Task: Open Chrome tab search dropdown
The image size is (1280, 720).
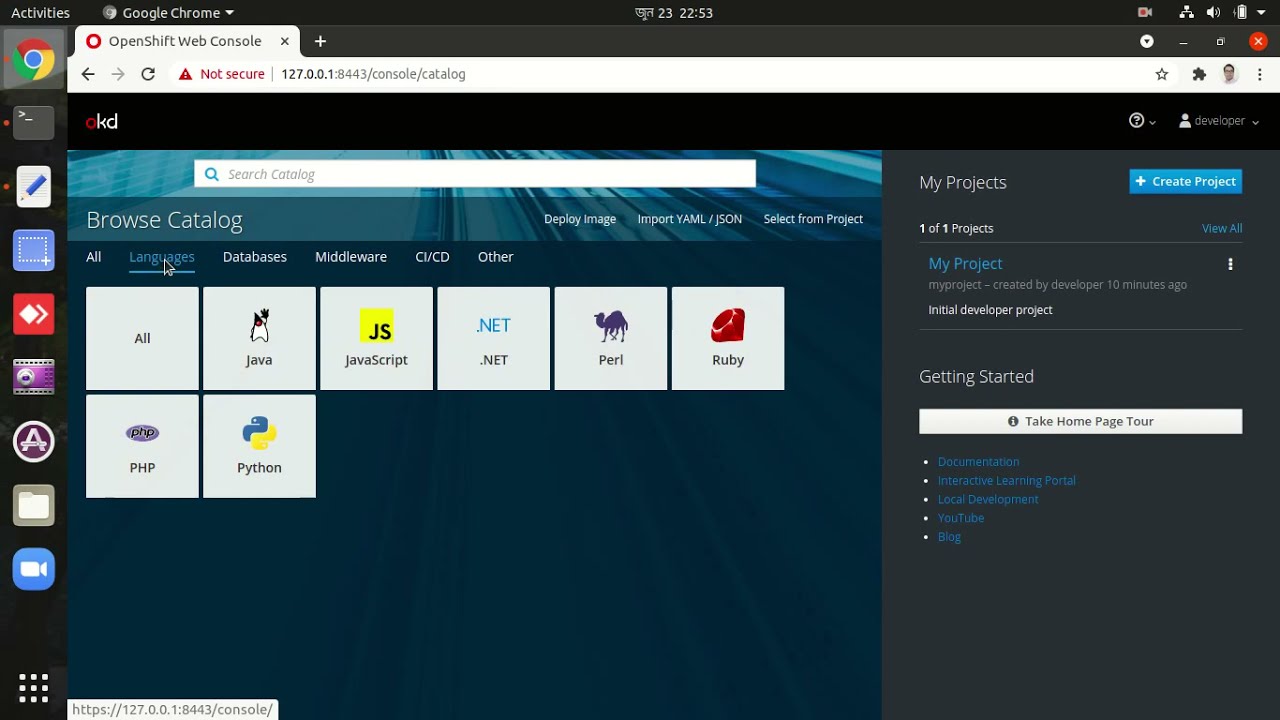Action: point(1147,41)
